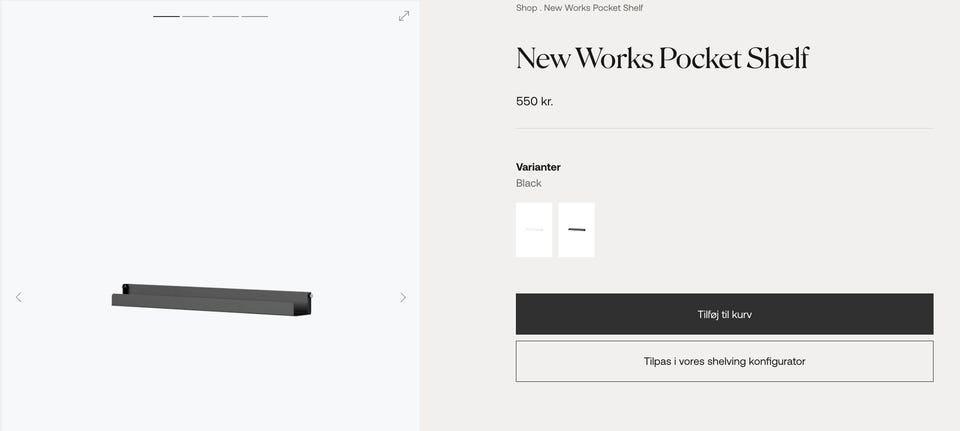The image size is (960, 431).
Task: Jump to the second carousel indicator line
Action: (196, 16)
